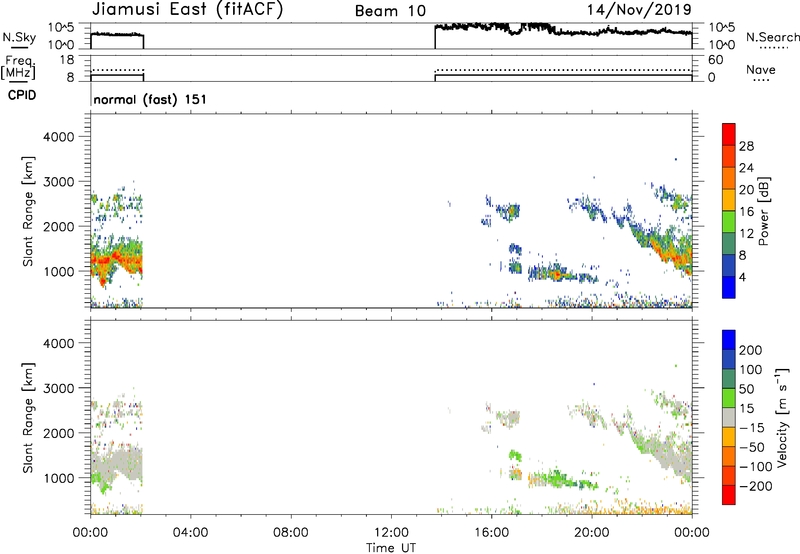Click the "08:00" time tick label
Image resolution: width=800 pixels, height=554 pixels.
coord(291,533)
